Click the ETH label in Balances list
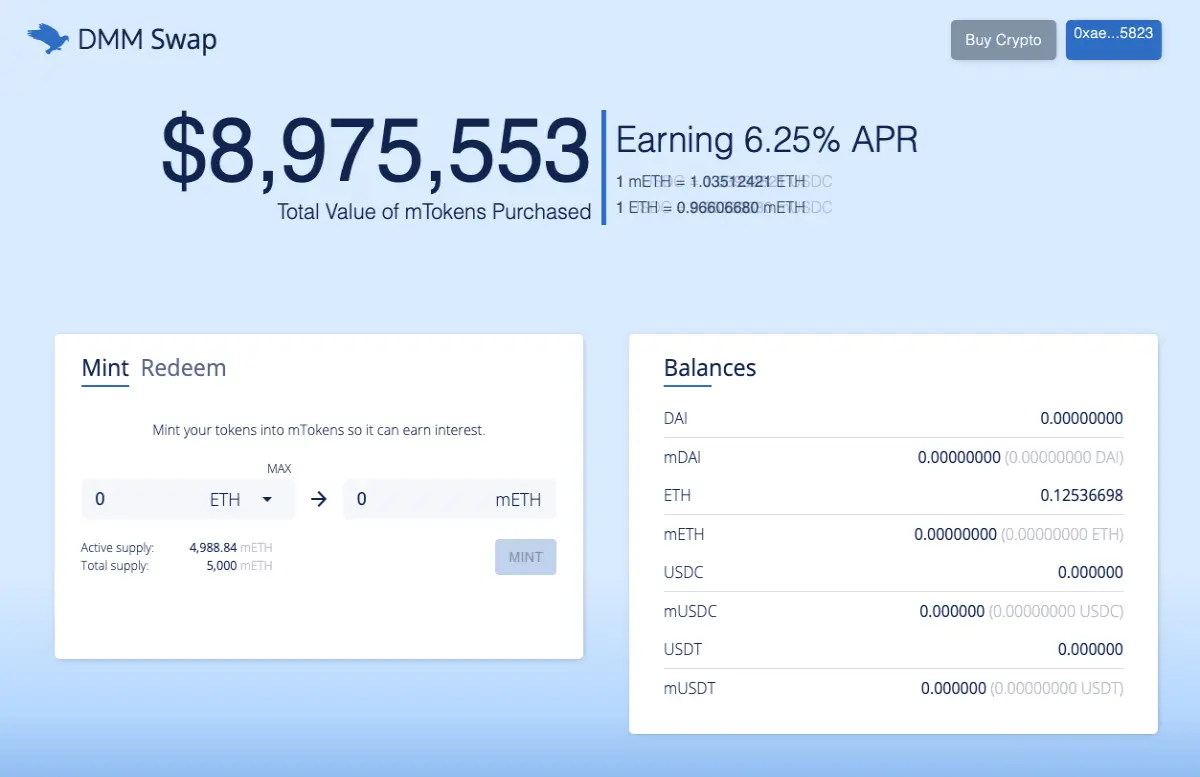This screenshot has height=777, width=1200. click(677, 495)
